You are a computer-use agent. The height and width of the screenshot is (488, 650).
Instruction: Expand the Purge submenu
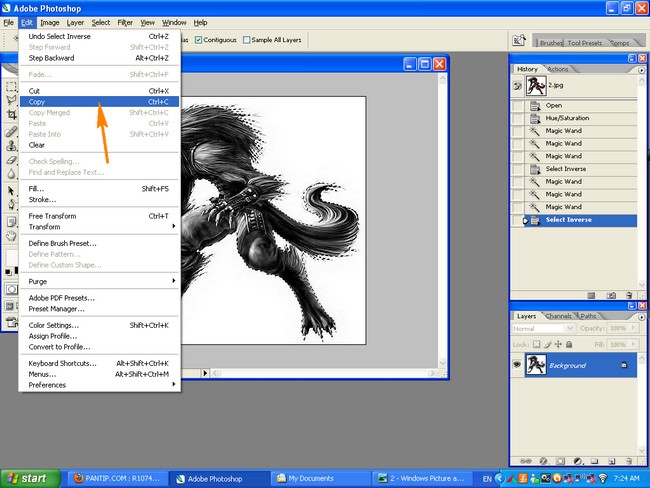(x=99, y=282)
